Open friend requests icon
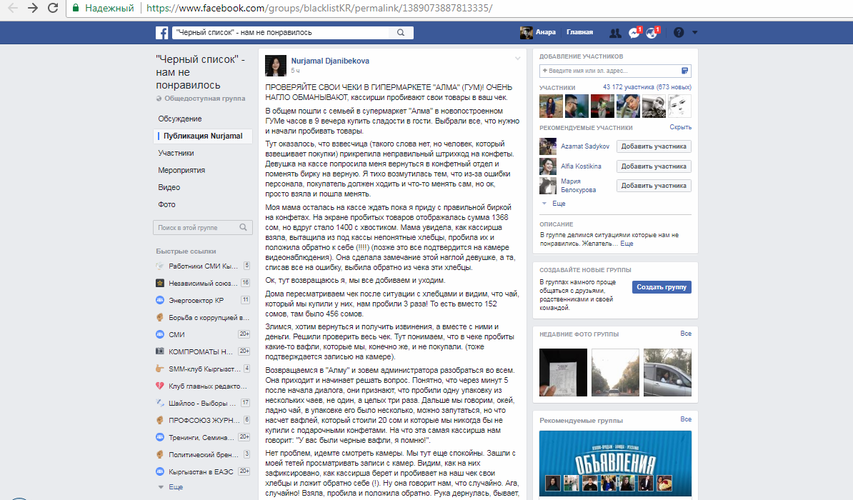 (612, 33)
